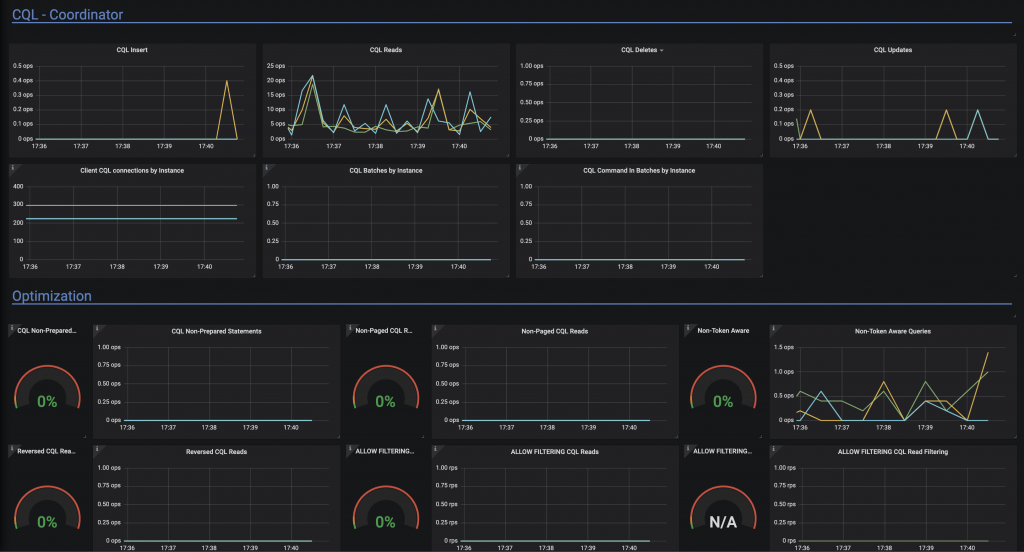Viewport: 1024px width, 552px height.
Task: Open CQL Batches by Instance title menu
Action: [385, 170]
